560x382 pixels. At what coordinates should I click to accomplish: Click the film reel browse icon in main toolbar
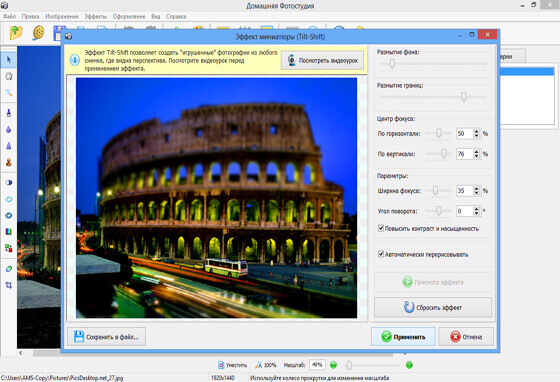pyautogui.click(x=38, y=33)
